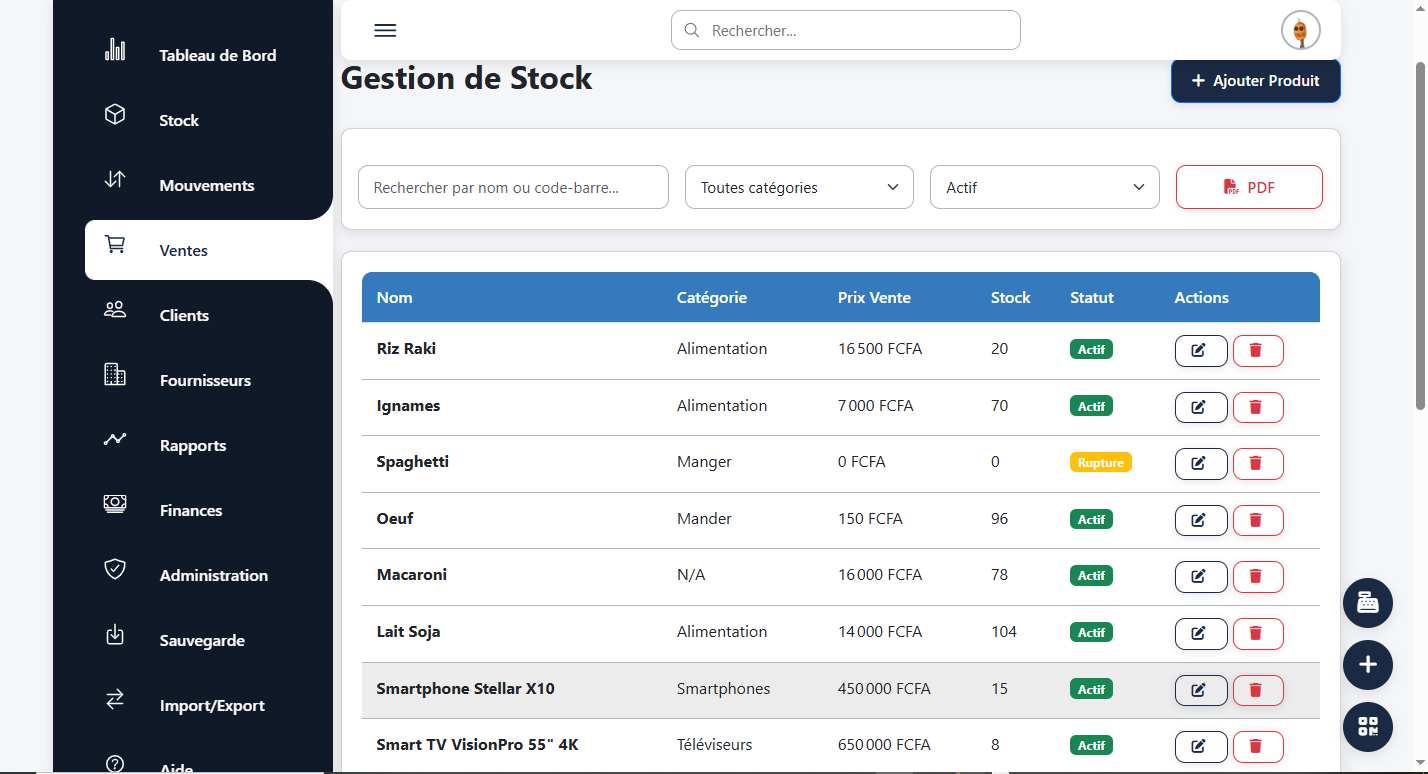Delete the Smart TV VisionPro row
The height and width of the screenshot is (774, 1428).
[x=1258, y=747]
